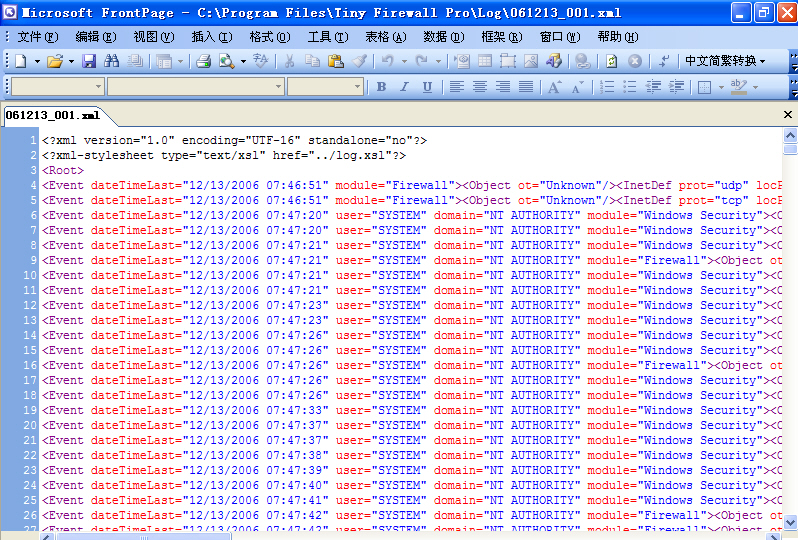Image resolution: width=798 pixels, height=540 pixels.
Task: Click the Undo icon
Action: [388, 62]
